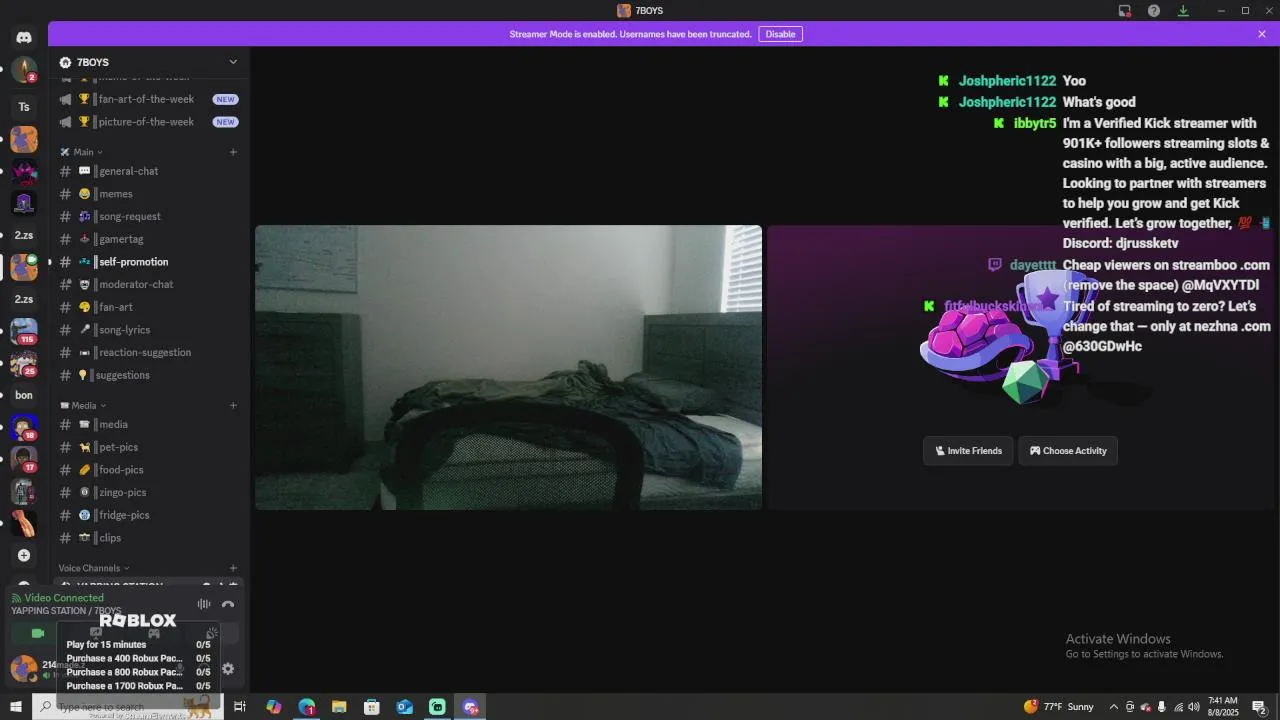The height and width of the screenshot is (720, 1280).
Task: Open Windows Start menu
Action: coord(15,707)
